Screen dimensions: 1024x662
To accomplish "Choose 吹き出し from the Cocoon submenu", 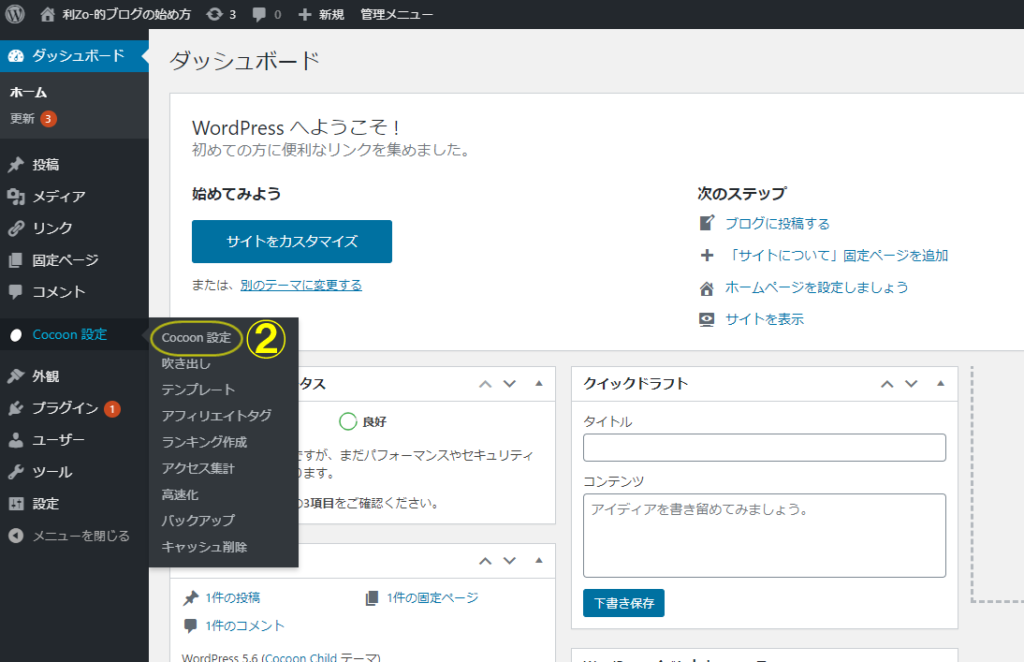I will (186, 364).
